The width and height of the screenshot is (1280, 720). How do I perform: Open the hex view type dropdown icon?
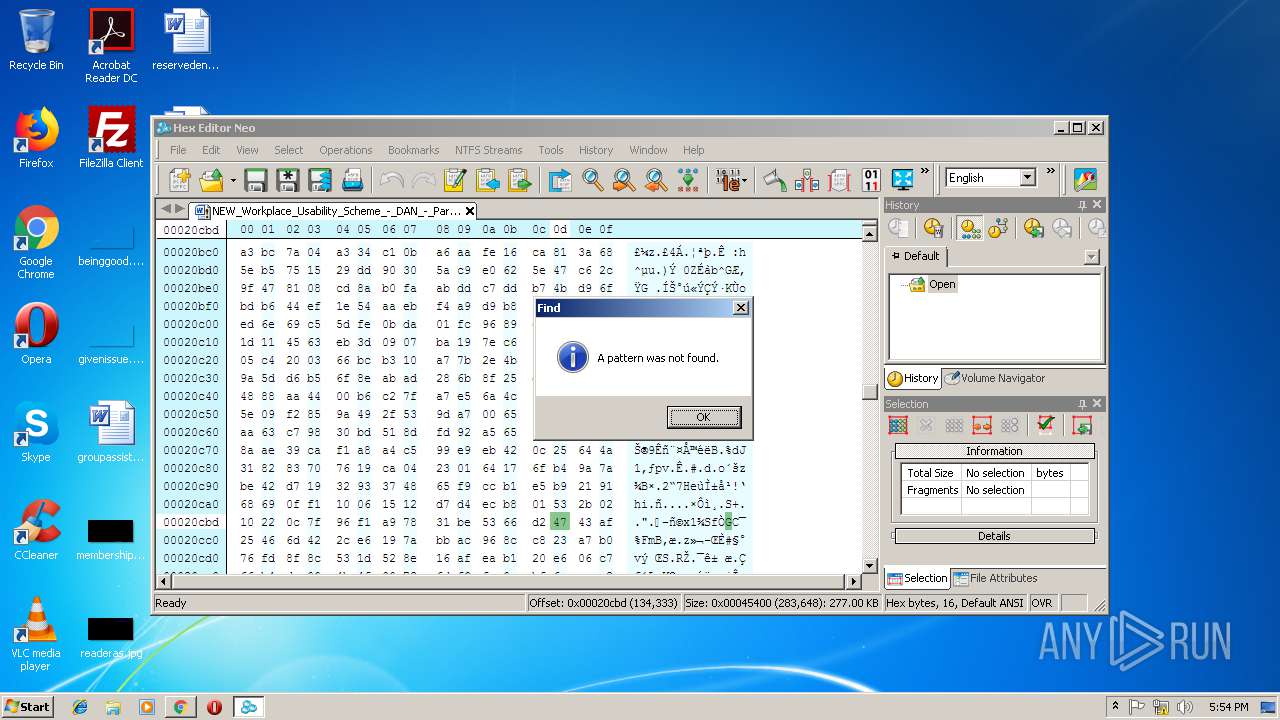tap(729, 180)
